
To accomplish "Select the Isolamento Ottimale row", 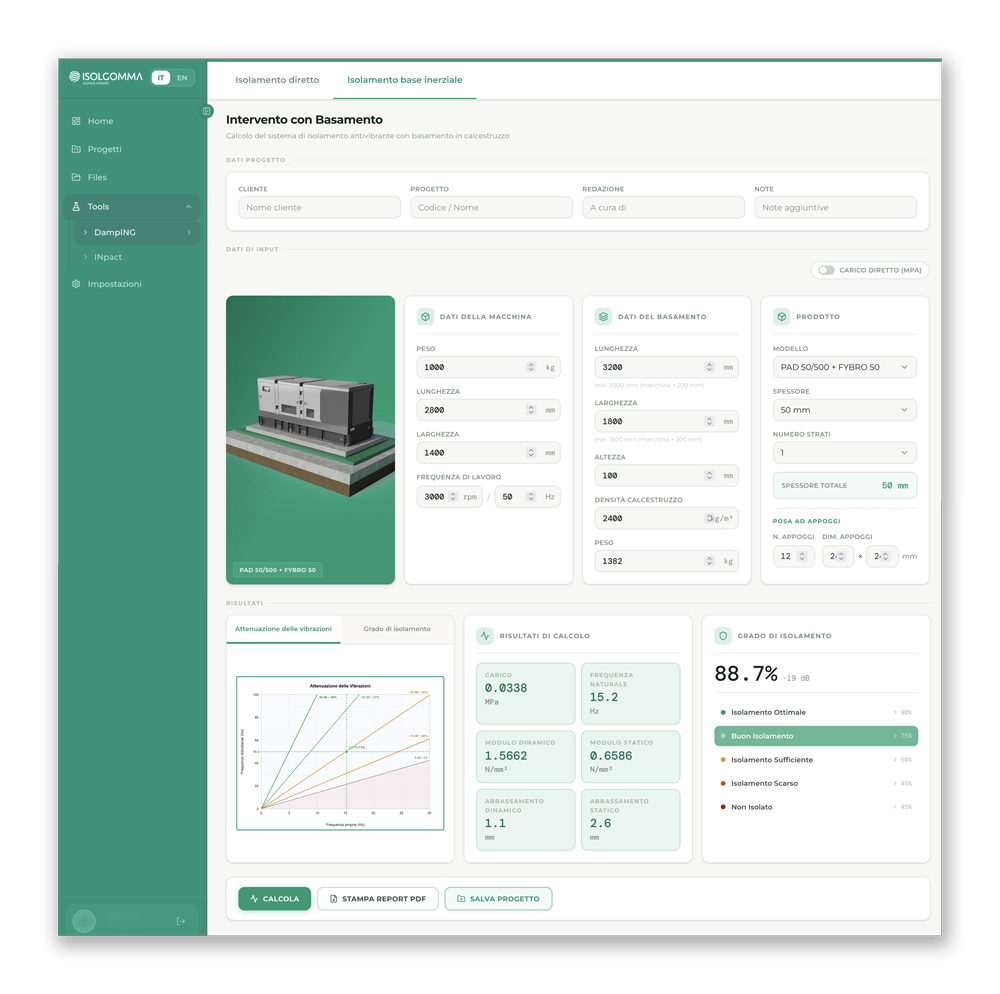I will (816, 713).
